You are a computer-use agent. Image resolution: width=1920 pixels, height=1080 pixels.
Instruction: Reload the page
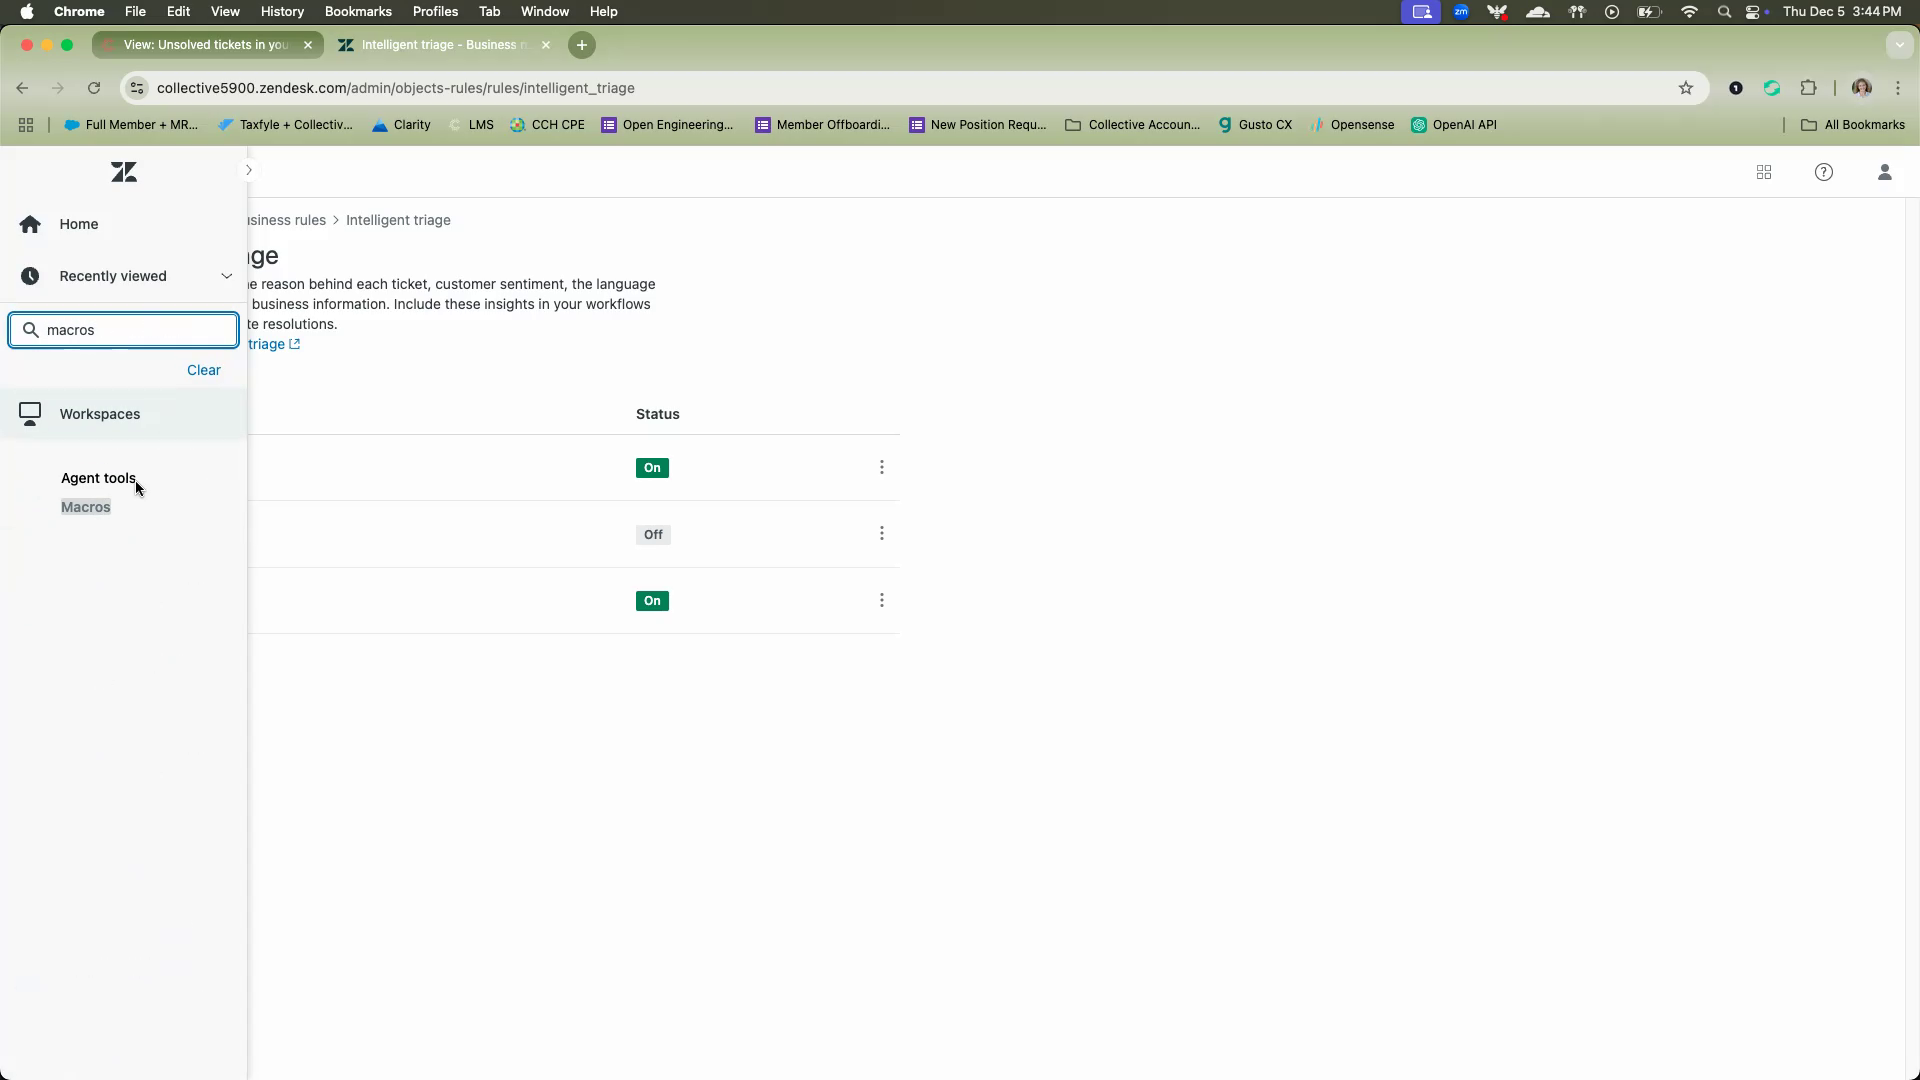[94, 88]
